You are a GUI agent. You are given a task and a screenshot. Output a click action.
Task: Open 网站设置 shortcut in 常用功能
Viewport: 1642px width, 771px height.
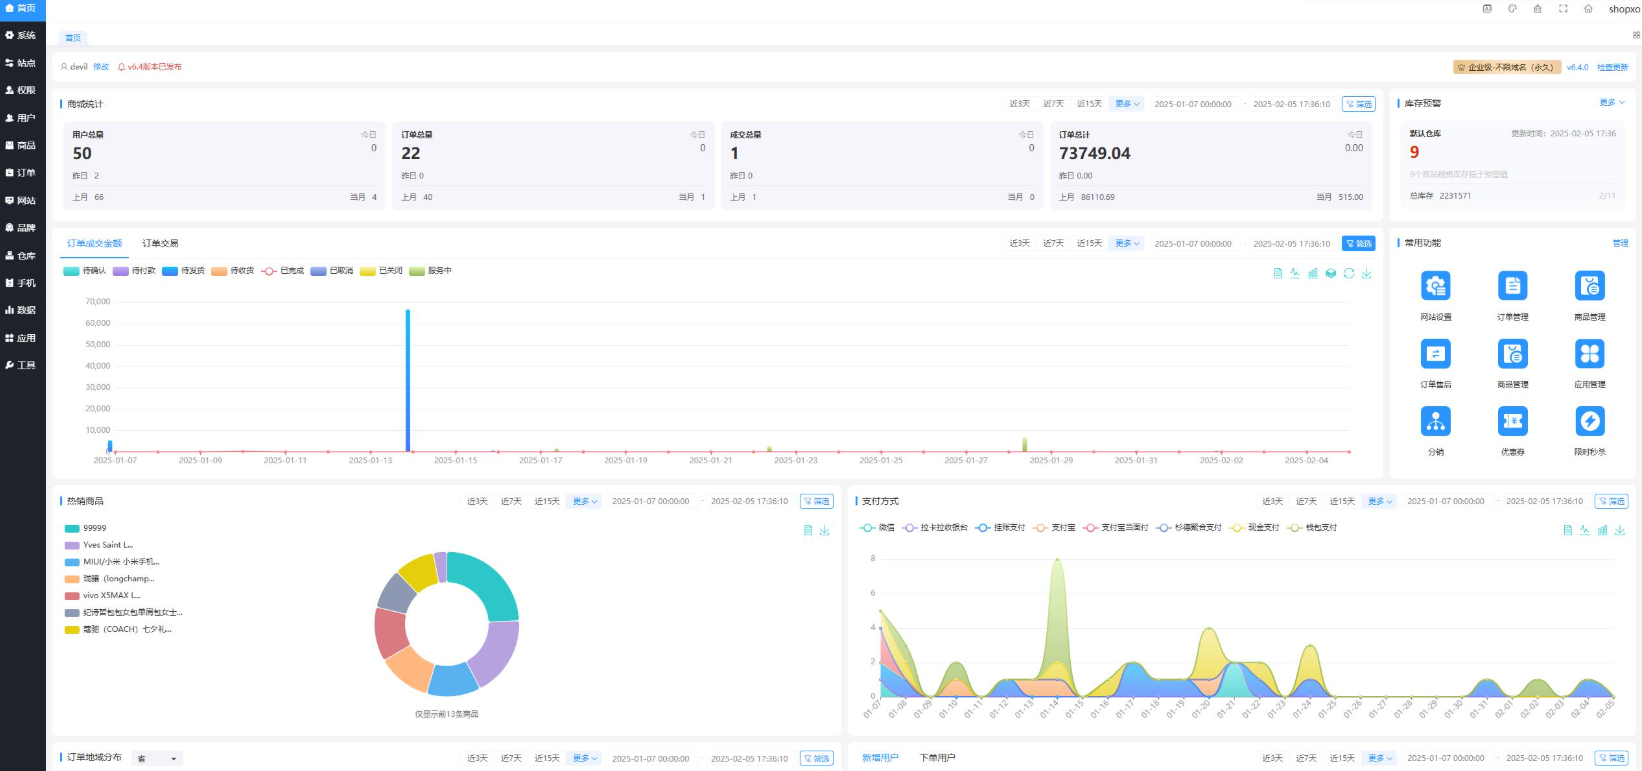click(x=1436, y=286)
